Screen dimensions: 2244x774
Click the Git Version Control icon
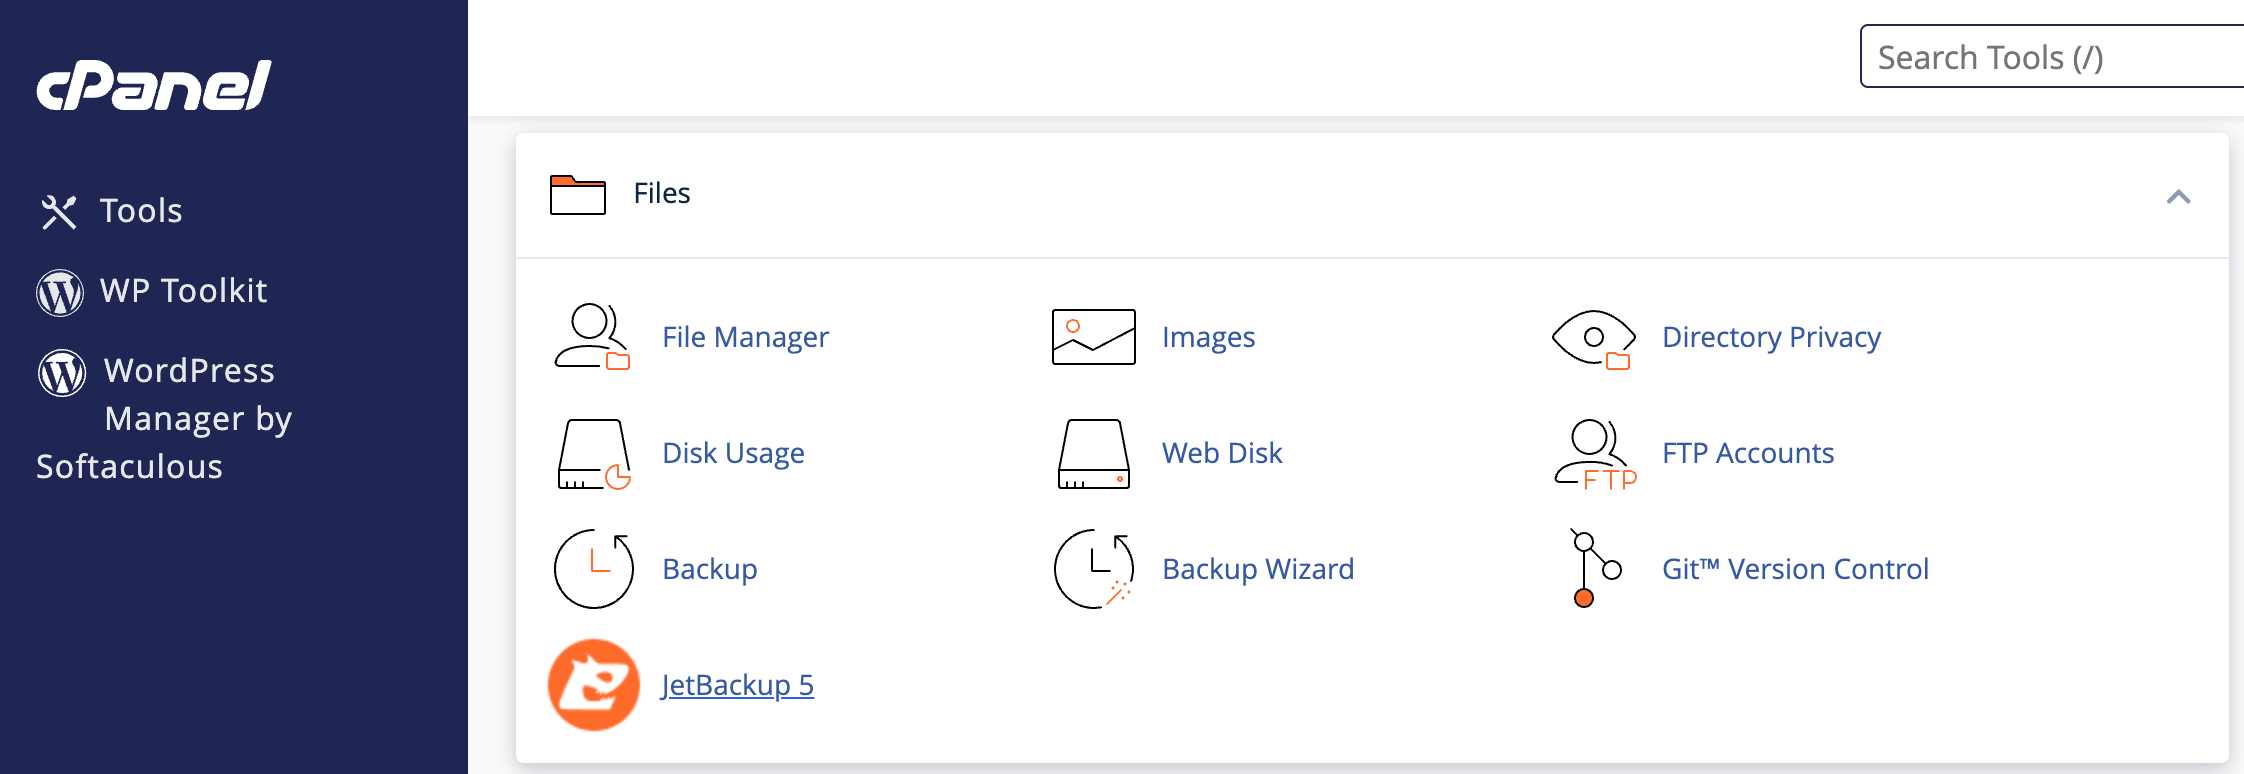pyautogui.click(x=1594, y=569)
